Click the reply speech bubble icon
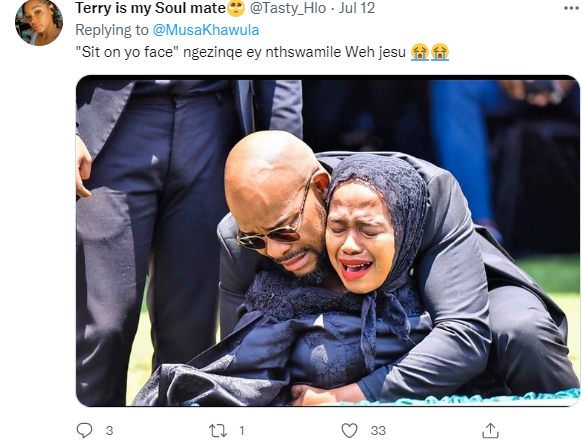 (x=84, y=430)
